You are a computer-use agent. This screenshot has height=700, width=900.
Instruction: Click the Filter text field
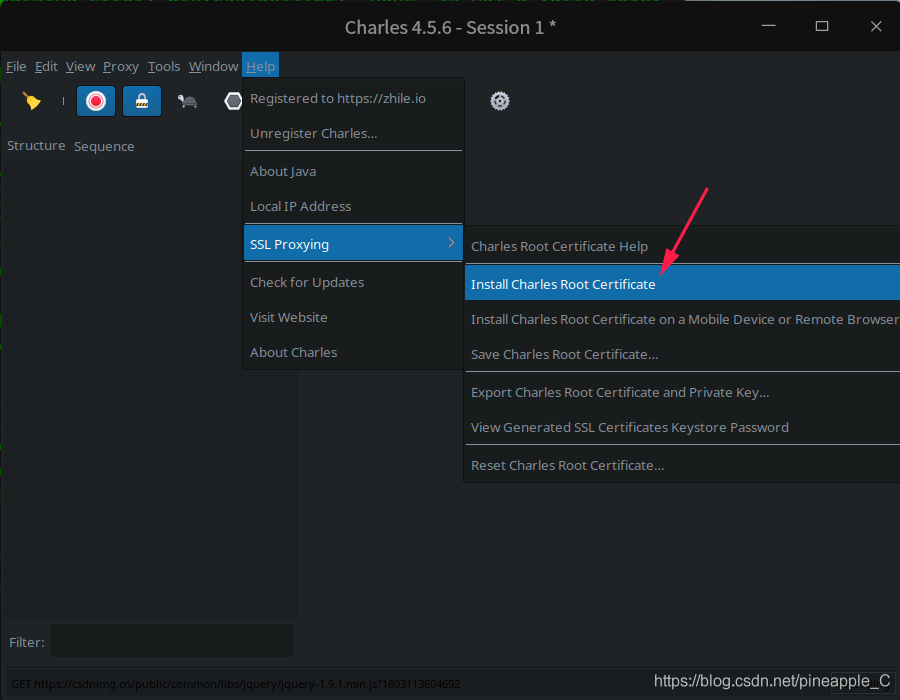click(171, 641)
